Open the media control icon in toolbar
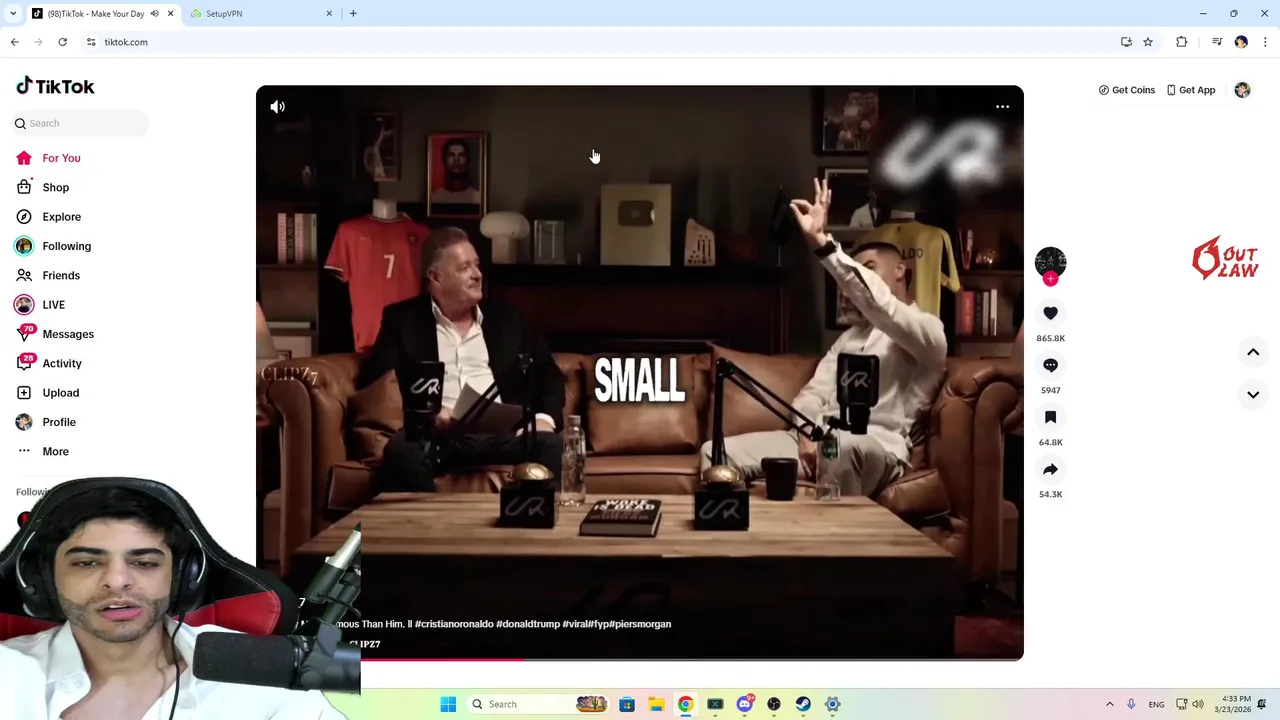Screen dimensions: 1280x720 1217,42
